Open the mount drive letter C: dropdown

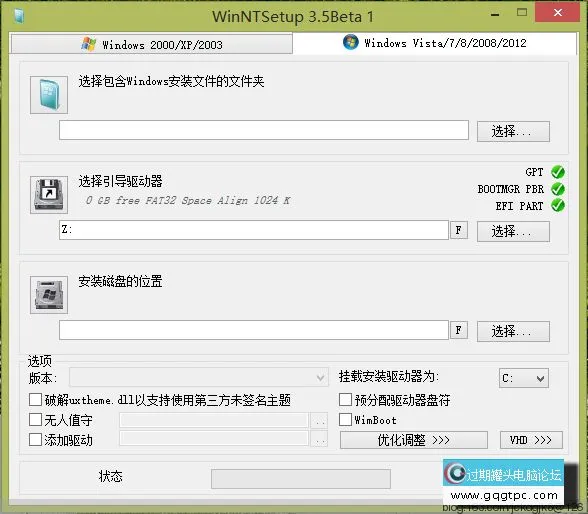(524, 378)
